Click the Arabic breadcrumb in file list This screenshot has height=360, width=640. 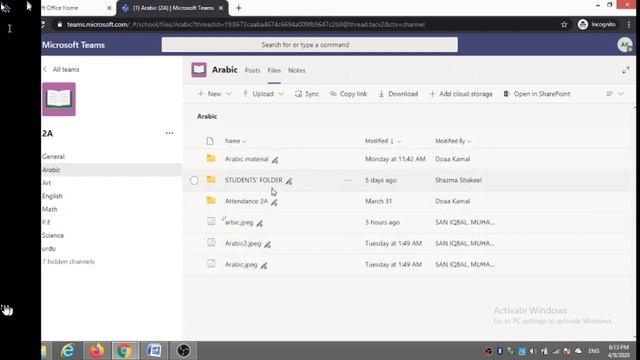207,116
